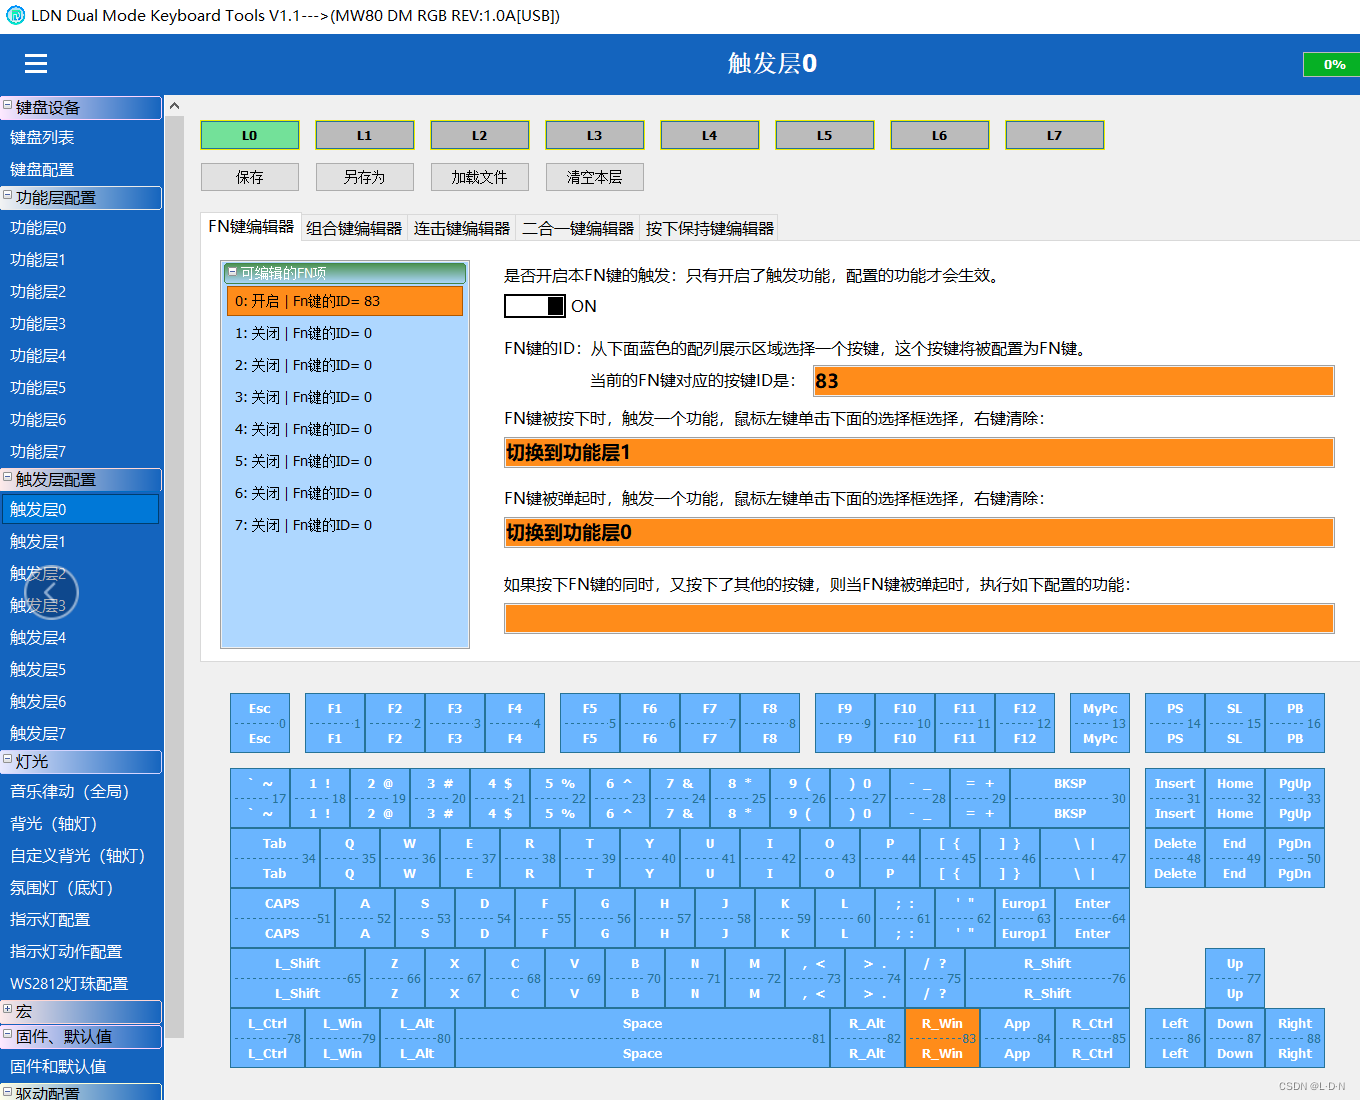The image size is (1360, 1100).
Task: Collapse the 灯光 section
Action: (8, 760)
